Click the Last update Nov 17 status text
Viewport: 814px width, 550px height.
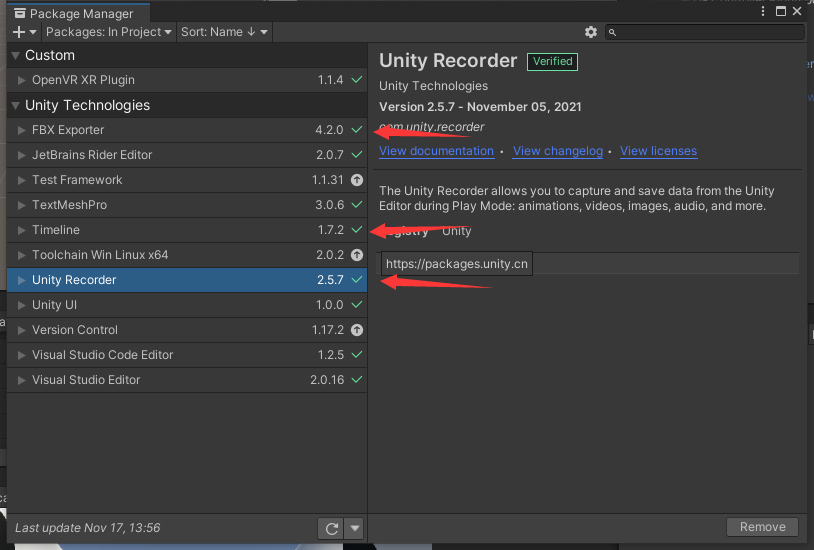(88, 528)
